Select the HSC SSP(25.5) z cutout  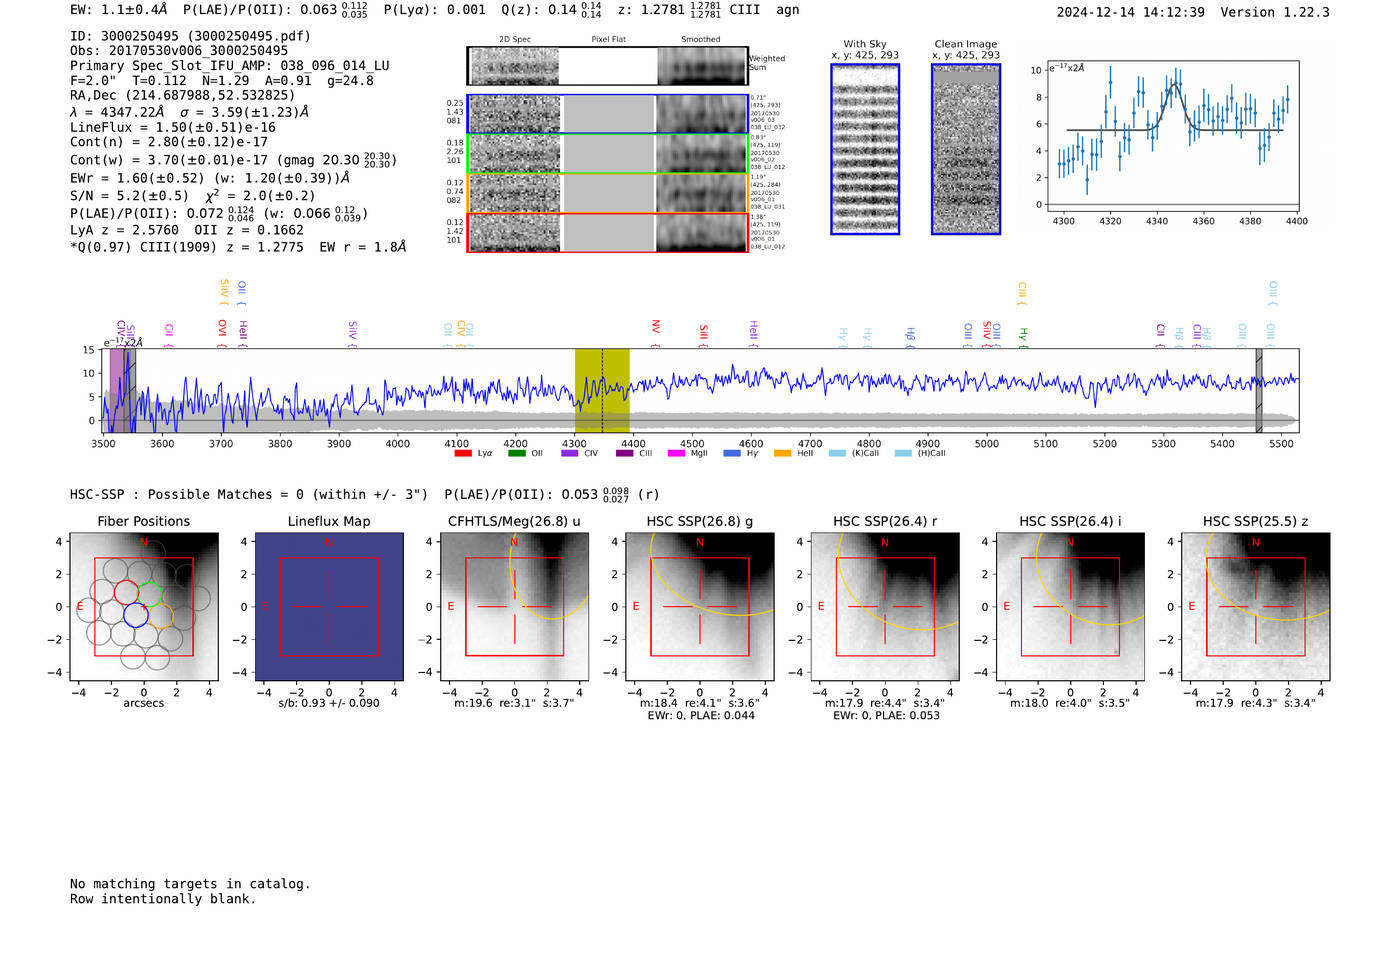tap(1255, 607)
